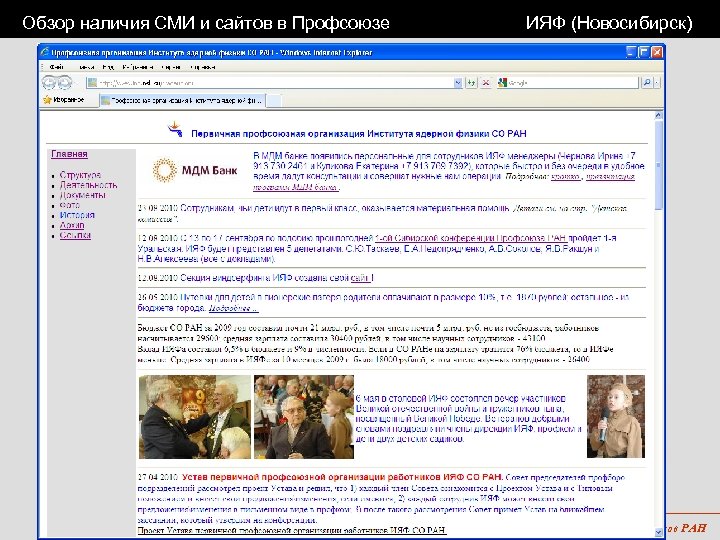This screenshot has height=540, width=720.
Task: Open the Файл menu
Action: click(x=57, y=67)
